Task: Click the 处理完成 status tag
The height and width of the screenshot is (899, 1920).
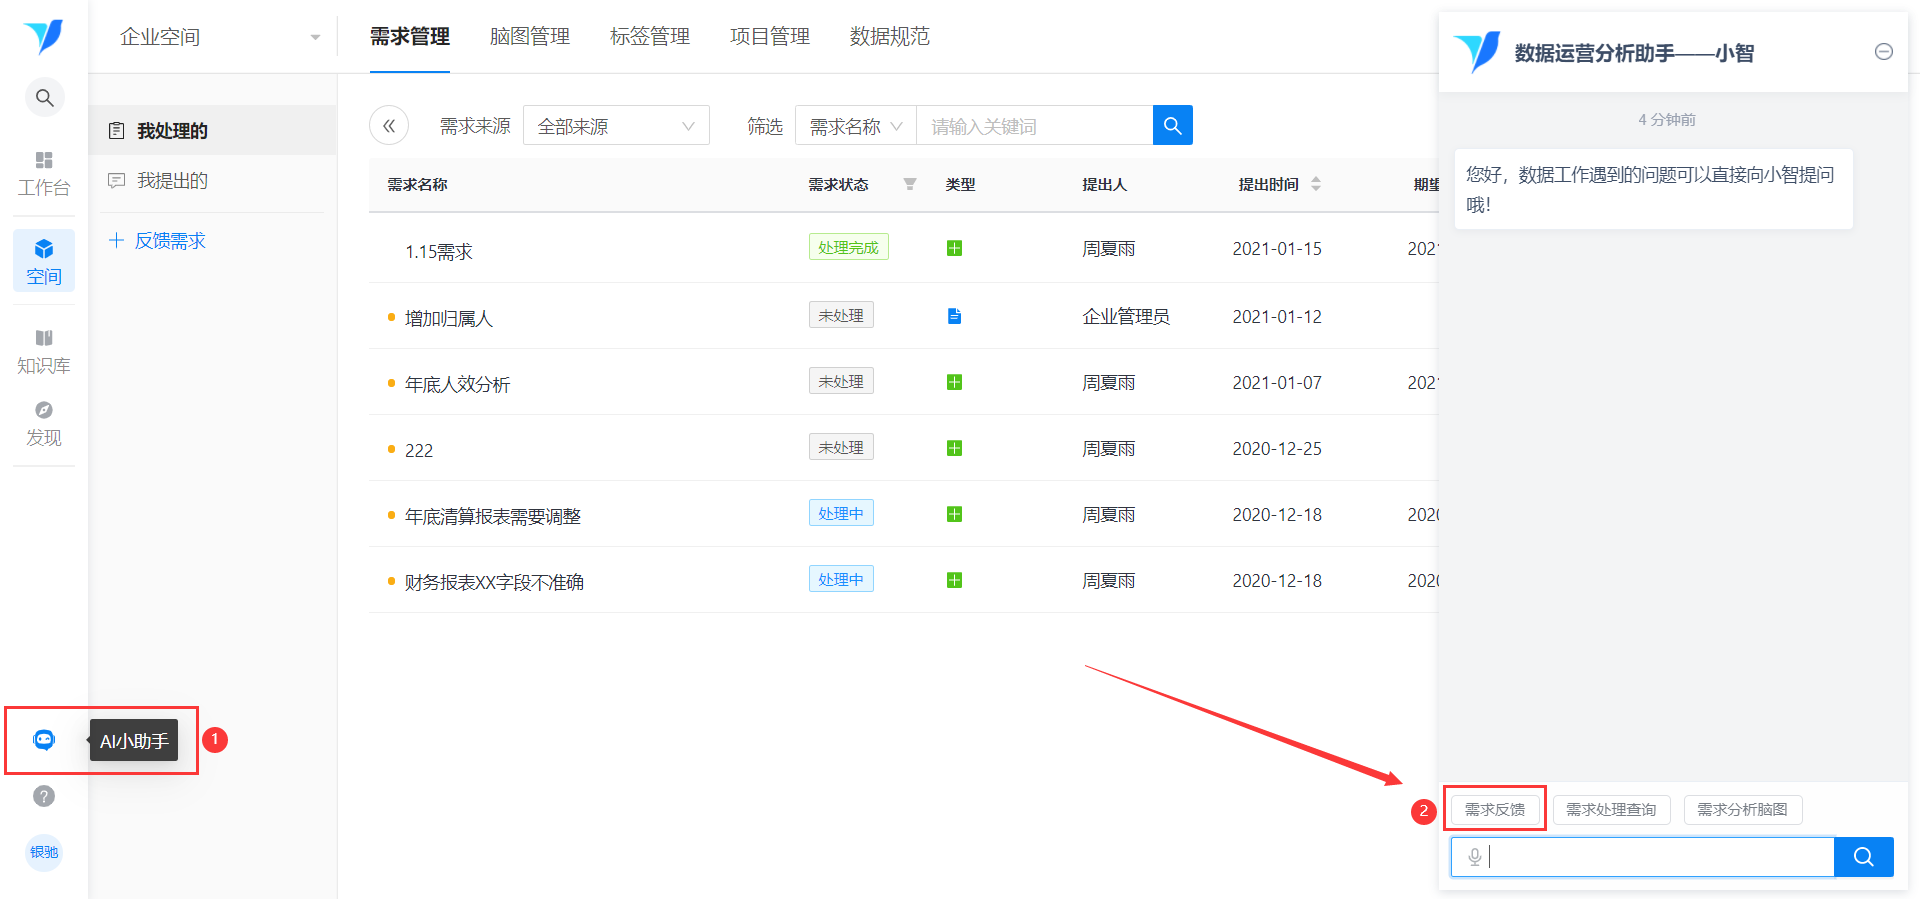Action: pos(848,247)
